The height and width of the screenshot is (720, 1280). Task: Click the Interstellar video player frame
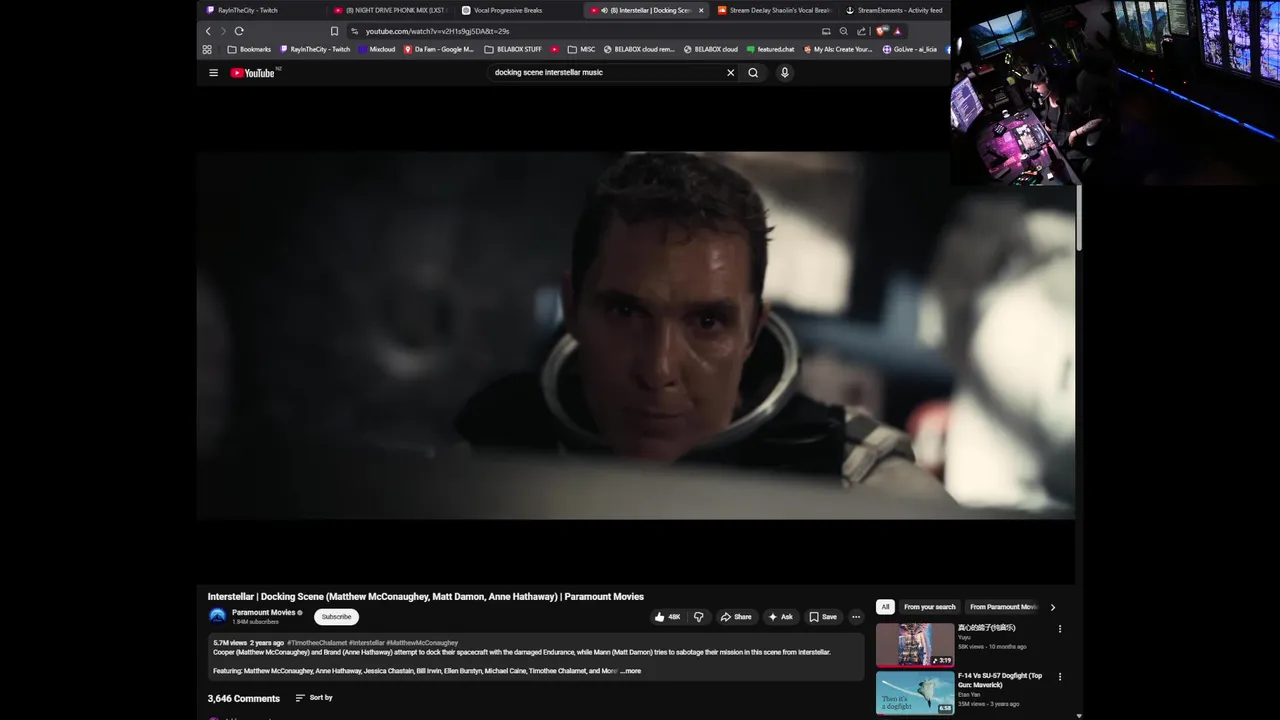click(635, 335)
